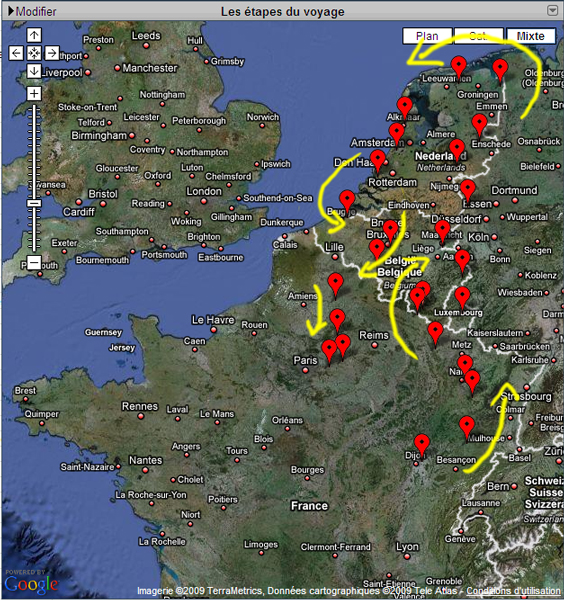Click the zoom slider handle
This screenshot has height=600, width=564.
(x=34, y=203)
